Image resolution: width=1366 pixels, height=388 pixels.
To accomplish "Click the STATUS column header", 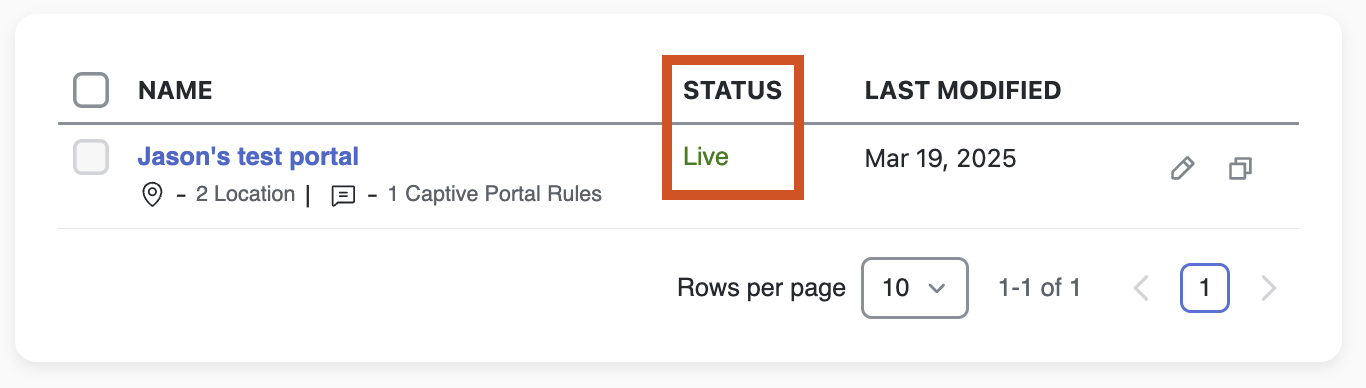I will (x=732, y=91).
